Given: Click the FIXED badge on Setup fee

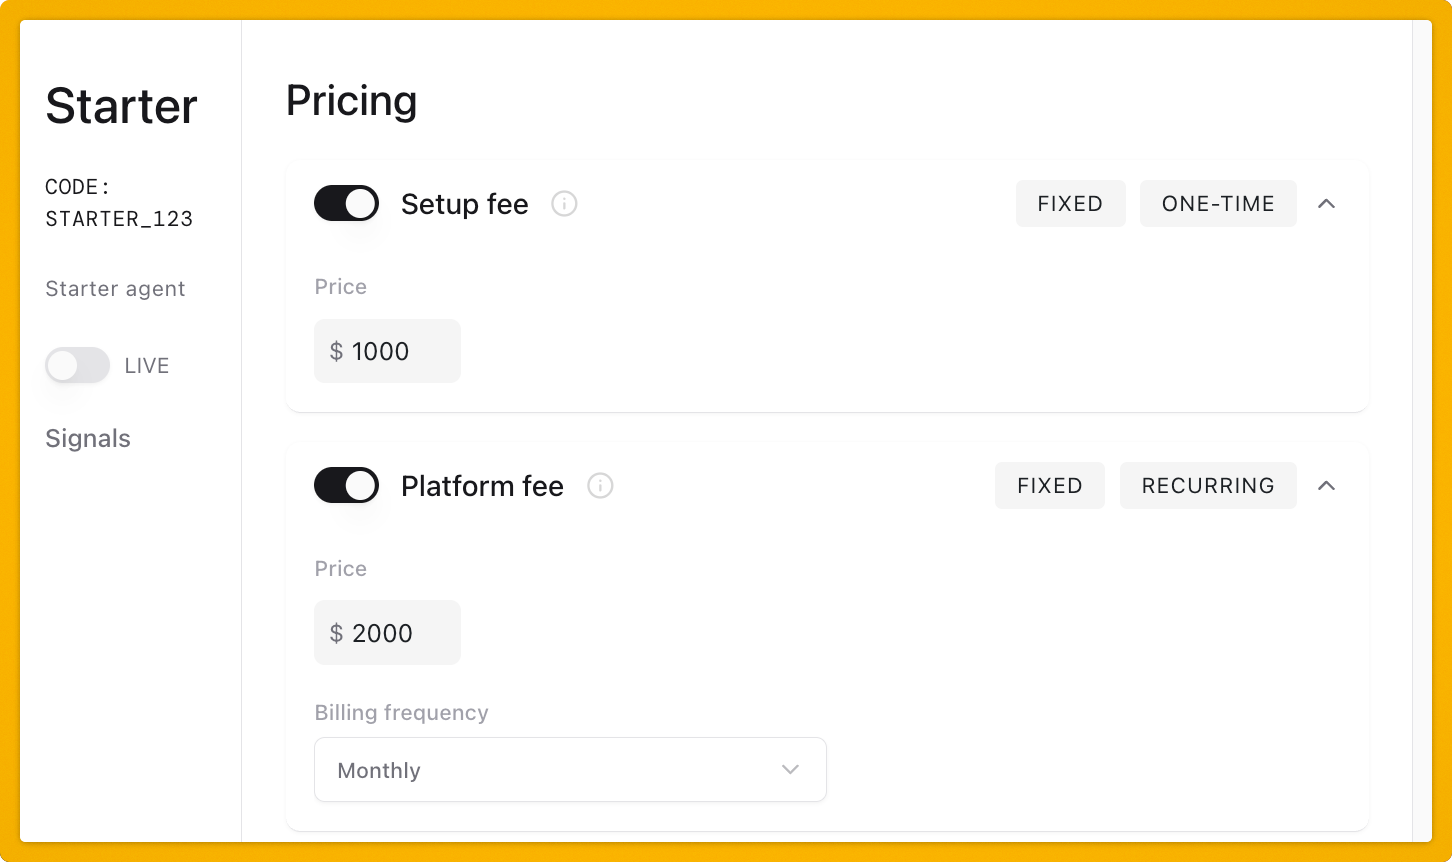Looking at the screenshot, I should pos(1070,203).
